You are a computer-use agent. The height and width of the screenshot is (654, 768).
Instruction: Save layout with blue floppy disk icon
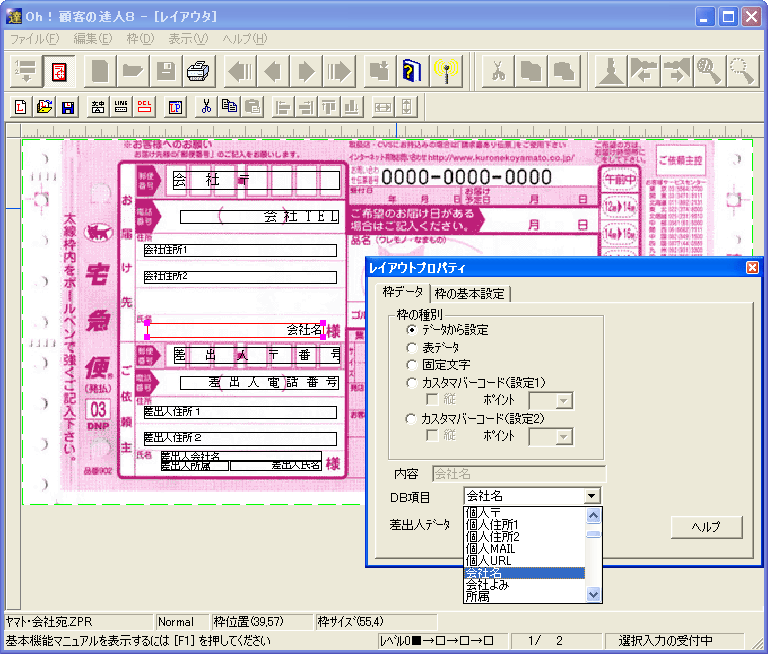tap(68, 106)
